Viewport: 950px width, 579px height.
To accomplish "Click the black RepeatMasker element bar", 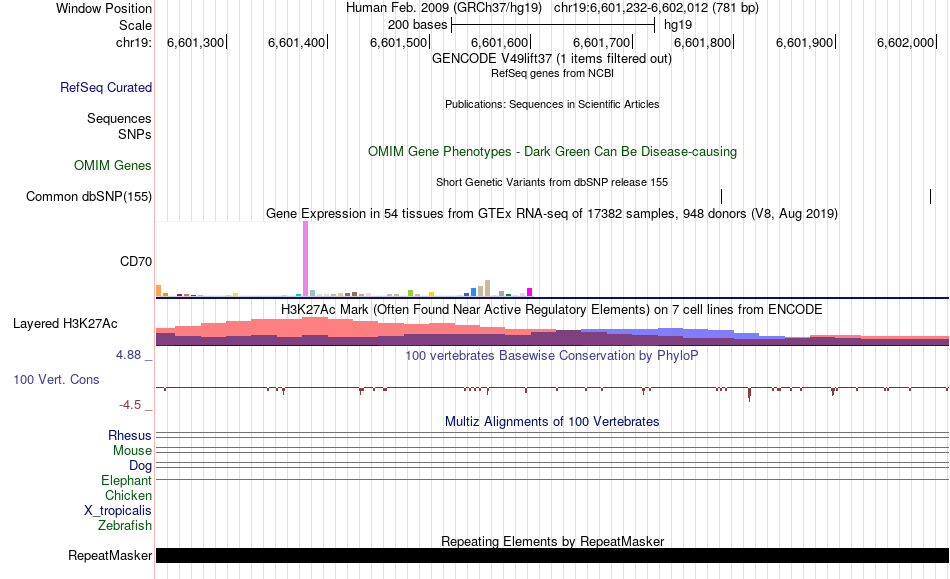I will (x=552, y=555).
